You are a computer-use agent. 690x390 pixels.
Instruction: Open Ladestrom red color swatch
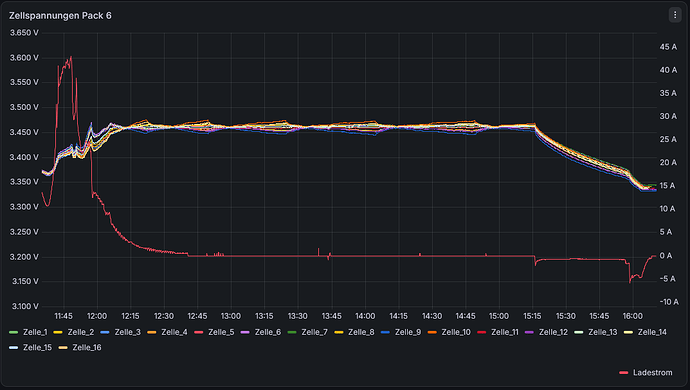(x=623, y=373)
